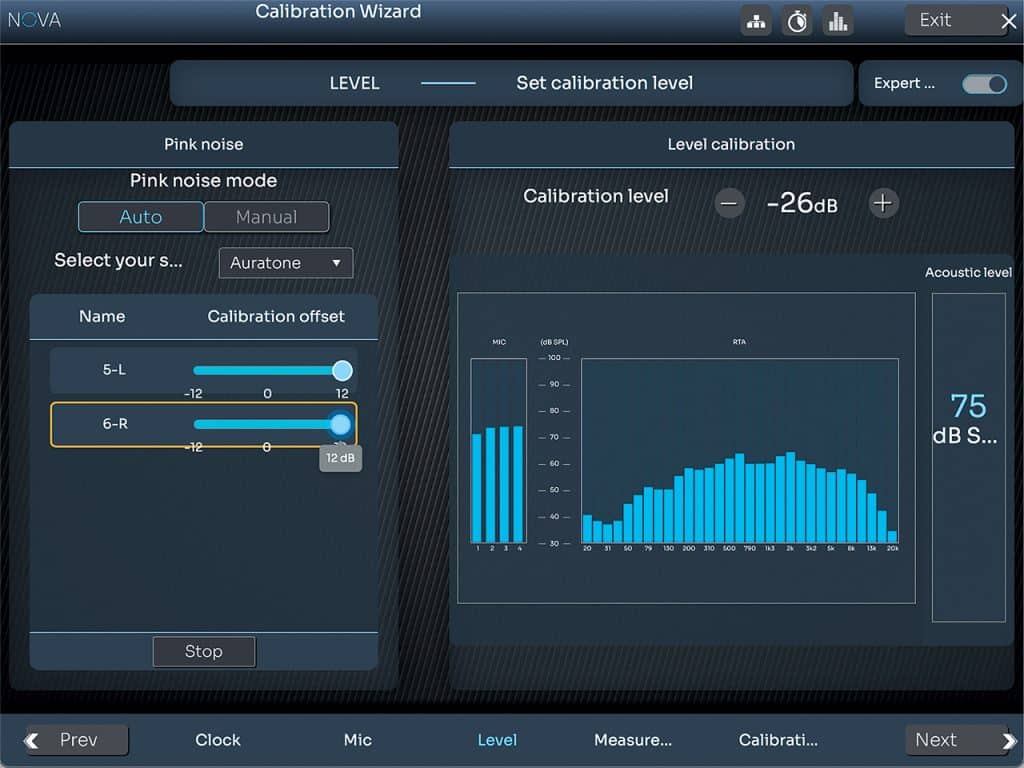Exit the Calibration Wizard
This screenshot has height=768, width=1024.
959,20
